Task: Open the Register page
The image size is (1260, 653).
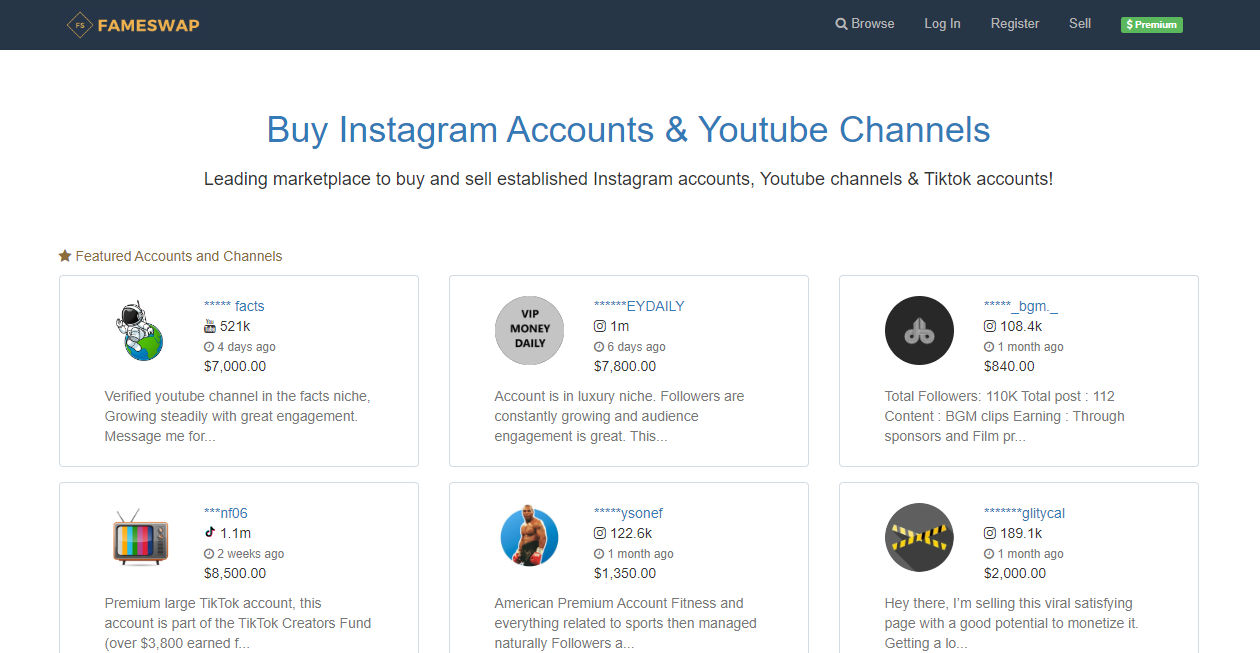Action: pos(1015,24)
